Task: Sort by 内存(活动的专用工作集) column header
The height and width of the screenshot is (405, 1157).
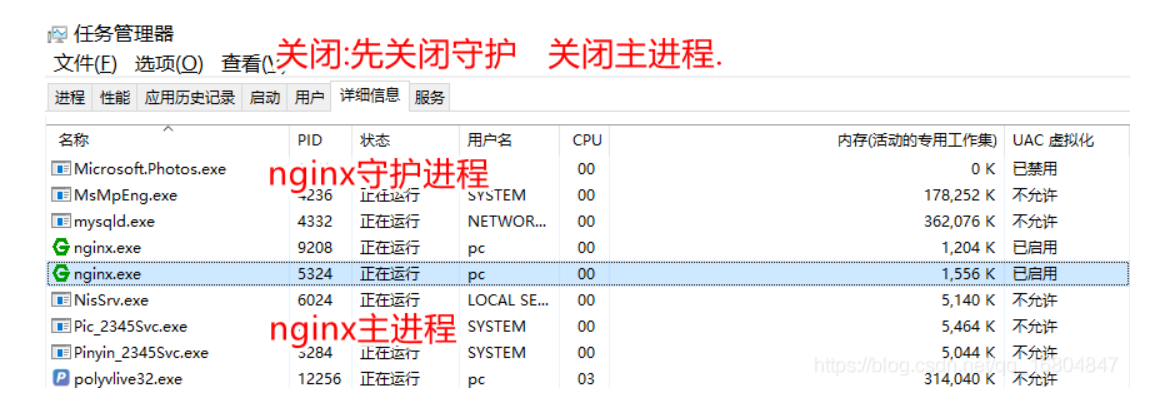Action: 808,139
